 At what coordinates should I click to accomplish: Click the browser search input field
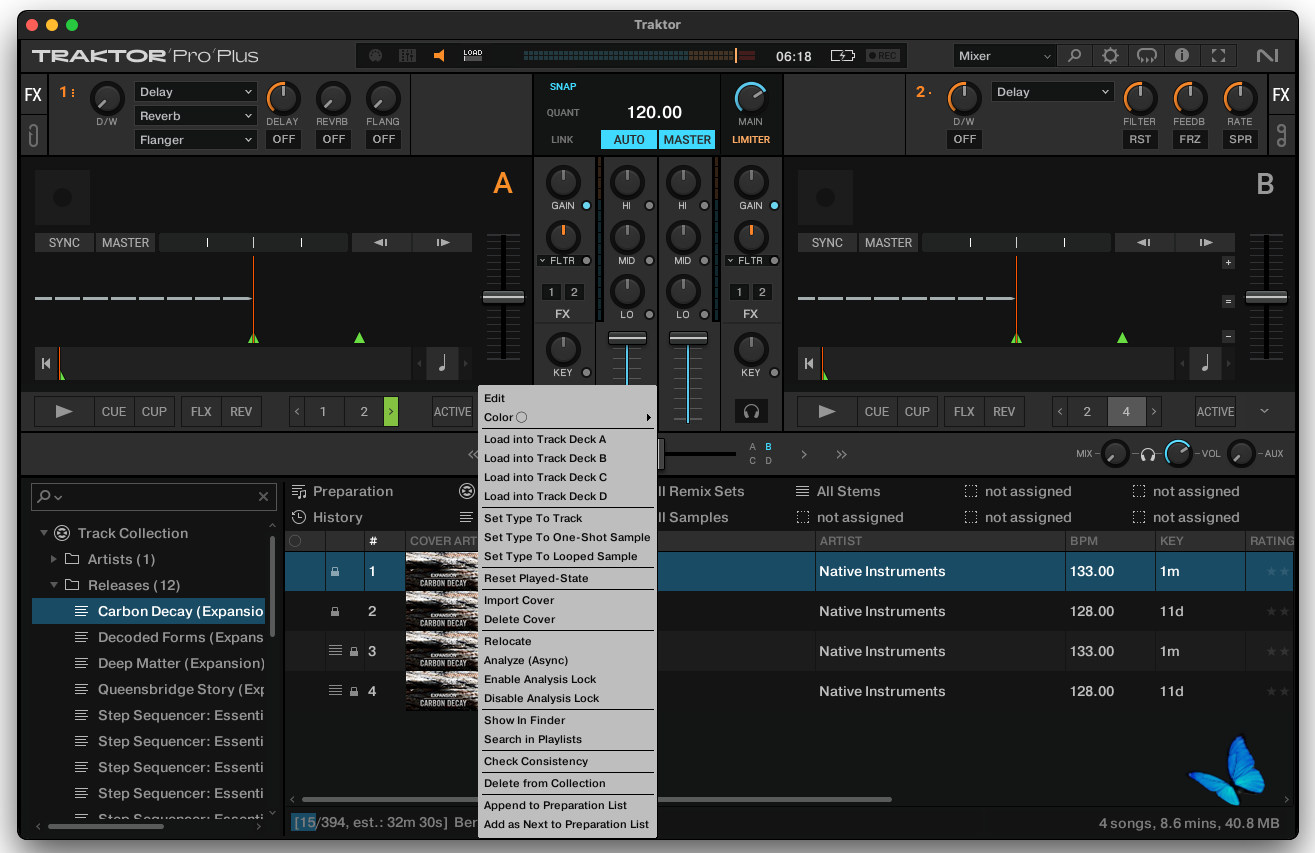click(153, 496)
